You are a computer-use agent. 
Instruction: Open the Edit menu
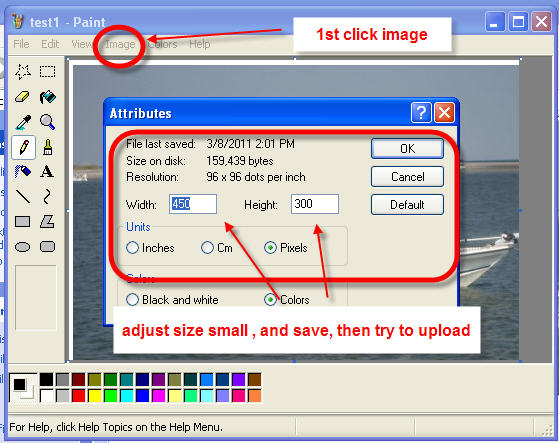point(50,44)
